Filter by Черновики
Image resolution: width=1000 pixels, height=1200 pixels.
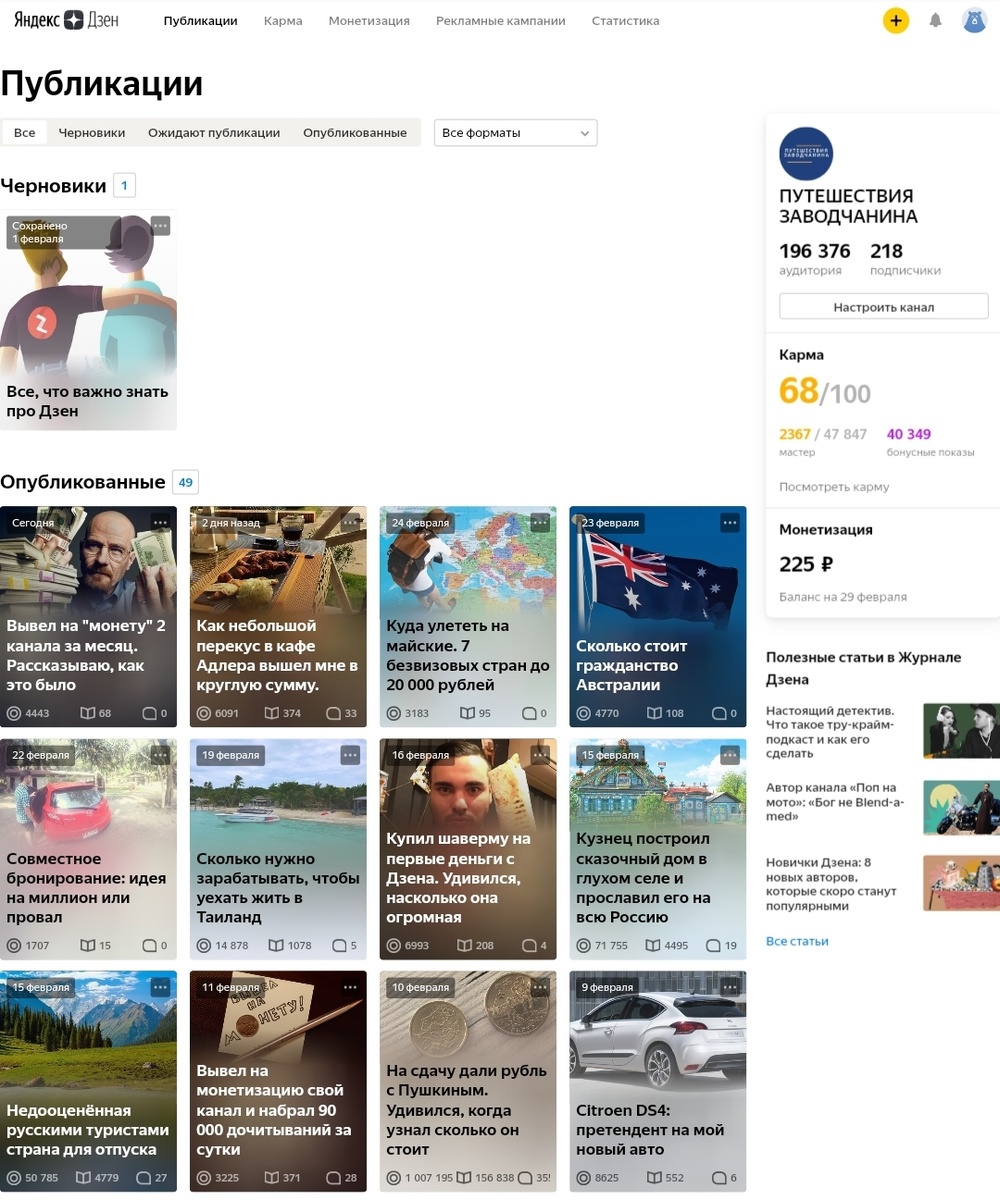(92, 133)
